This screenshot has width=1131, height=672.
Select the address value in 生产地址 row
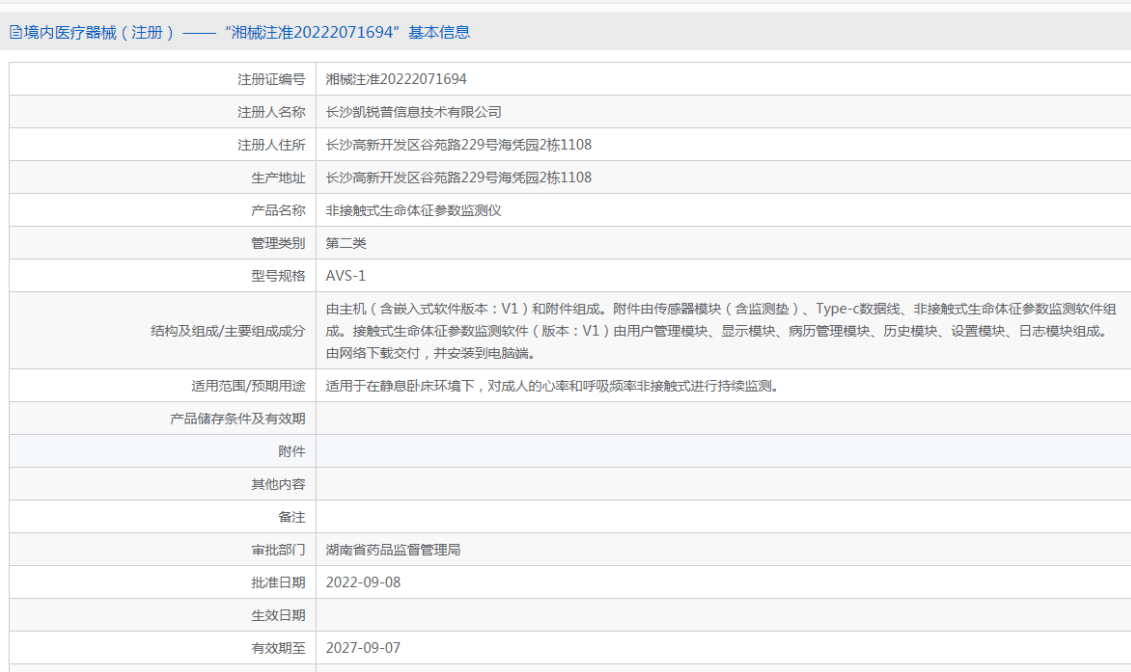458,177
